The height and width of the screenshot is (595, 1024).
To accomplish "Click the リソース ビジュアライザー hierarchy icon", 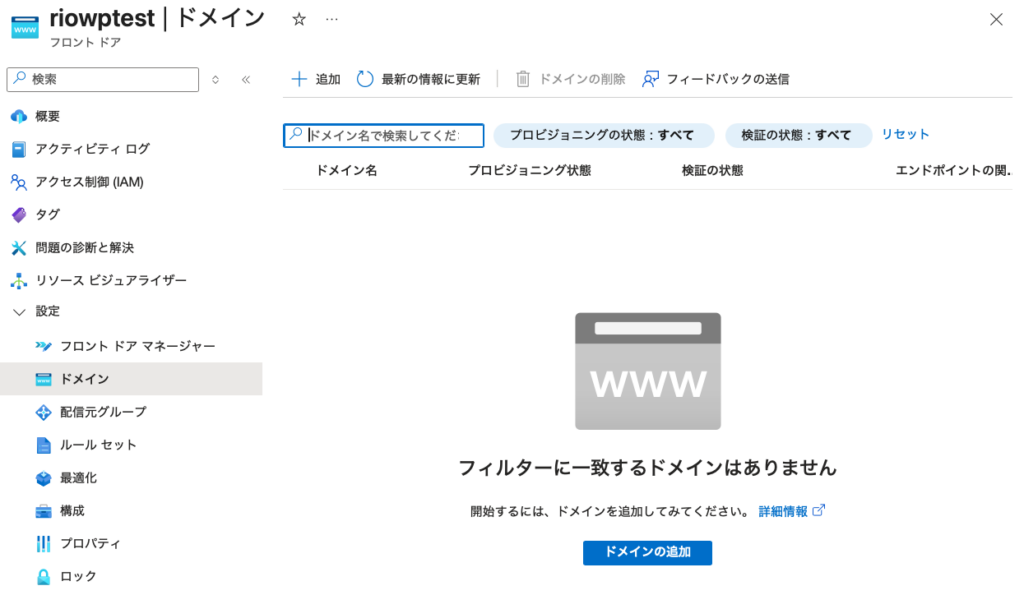I will pos(19,281).
